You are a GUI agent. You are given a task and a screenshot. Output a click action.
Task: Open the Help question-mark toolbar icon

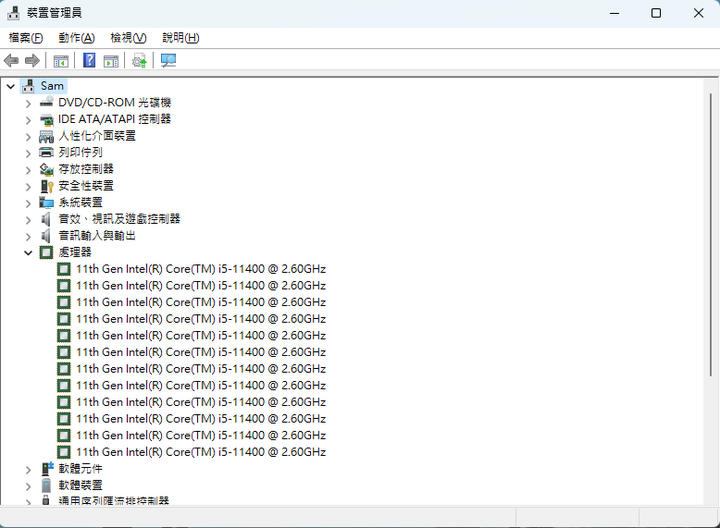[x=89, y=60]
